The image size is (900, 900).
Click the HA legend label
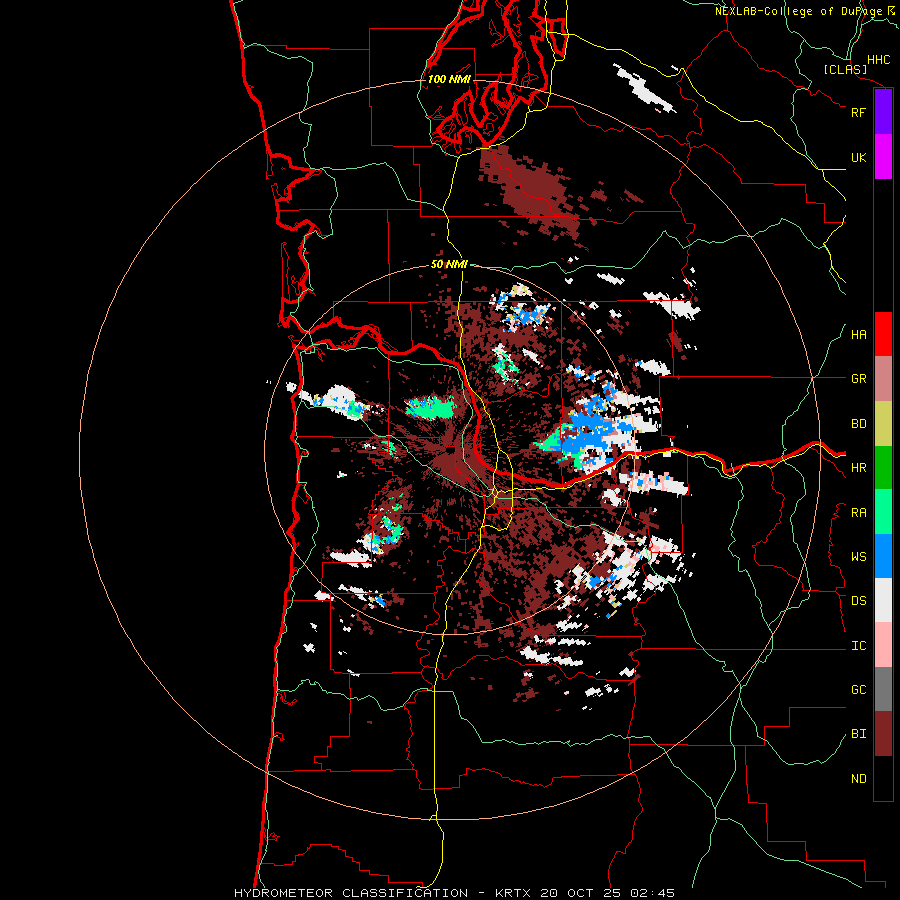pyautogui.click(x=858, y=335)
